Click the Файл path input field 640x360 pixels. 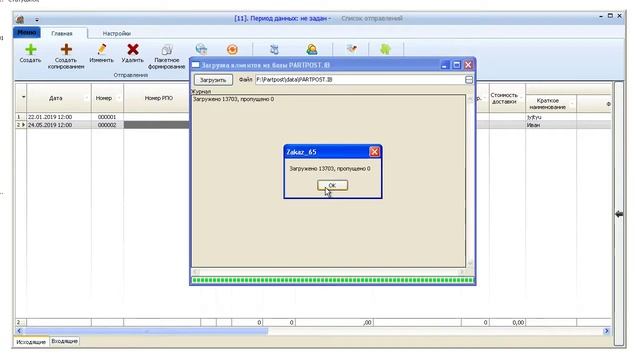pyautogui.click(x=360, y=80)
